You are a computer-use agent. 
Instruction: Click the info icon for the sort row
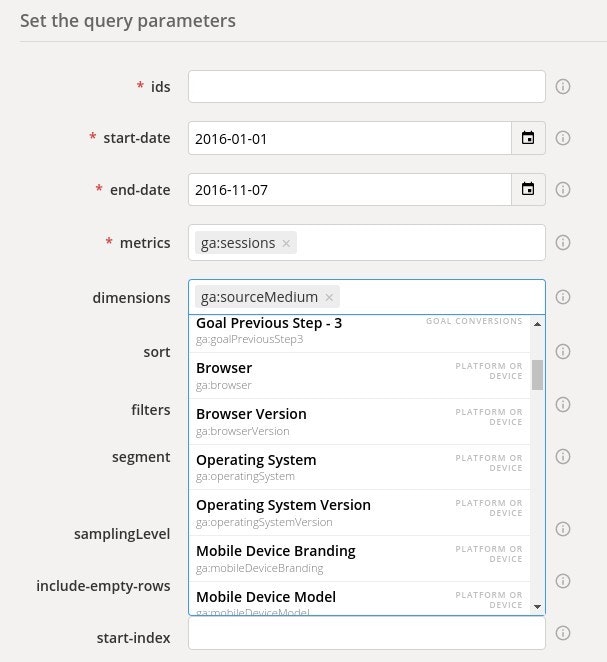click(x=562, y=352)
